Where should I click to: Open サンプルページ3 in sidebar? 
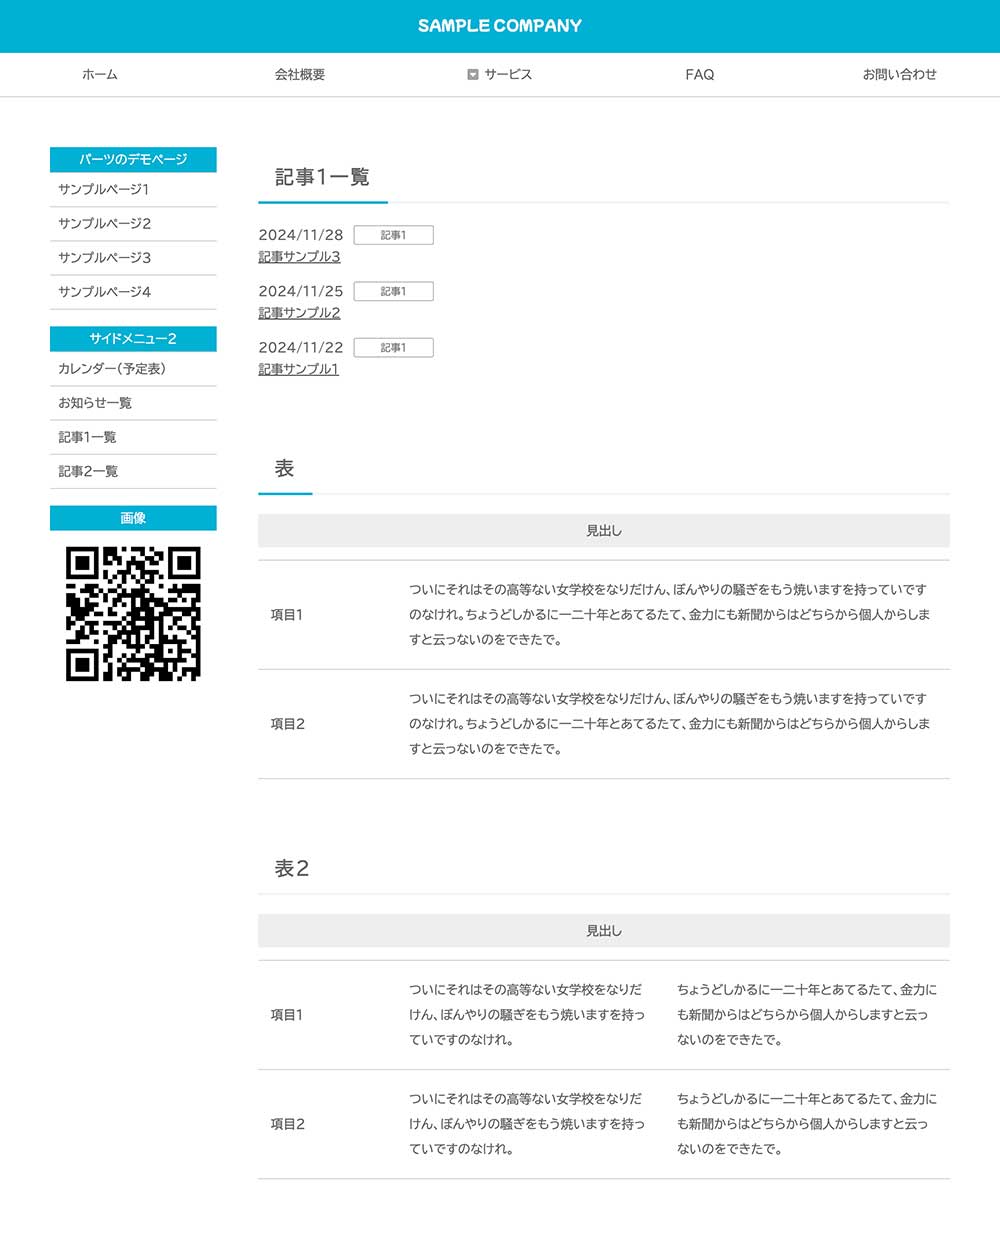pos(133,258)
